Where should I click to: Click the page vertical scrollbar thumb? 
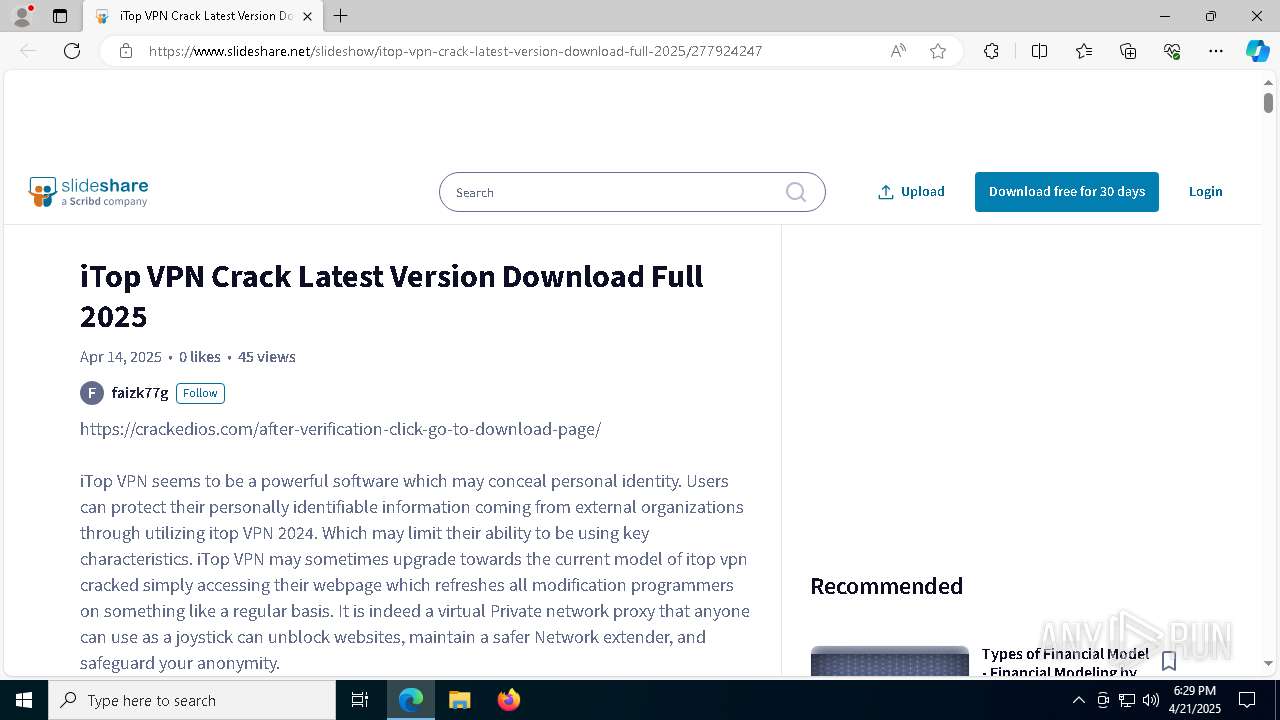click(x=1268, y=102)
